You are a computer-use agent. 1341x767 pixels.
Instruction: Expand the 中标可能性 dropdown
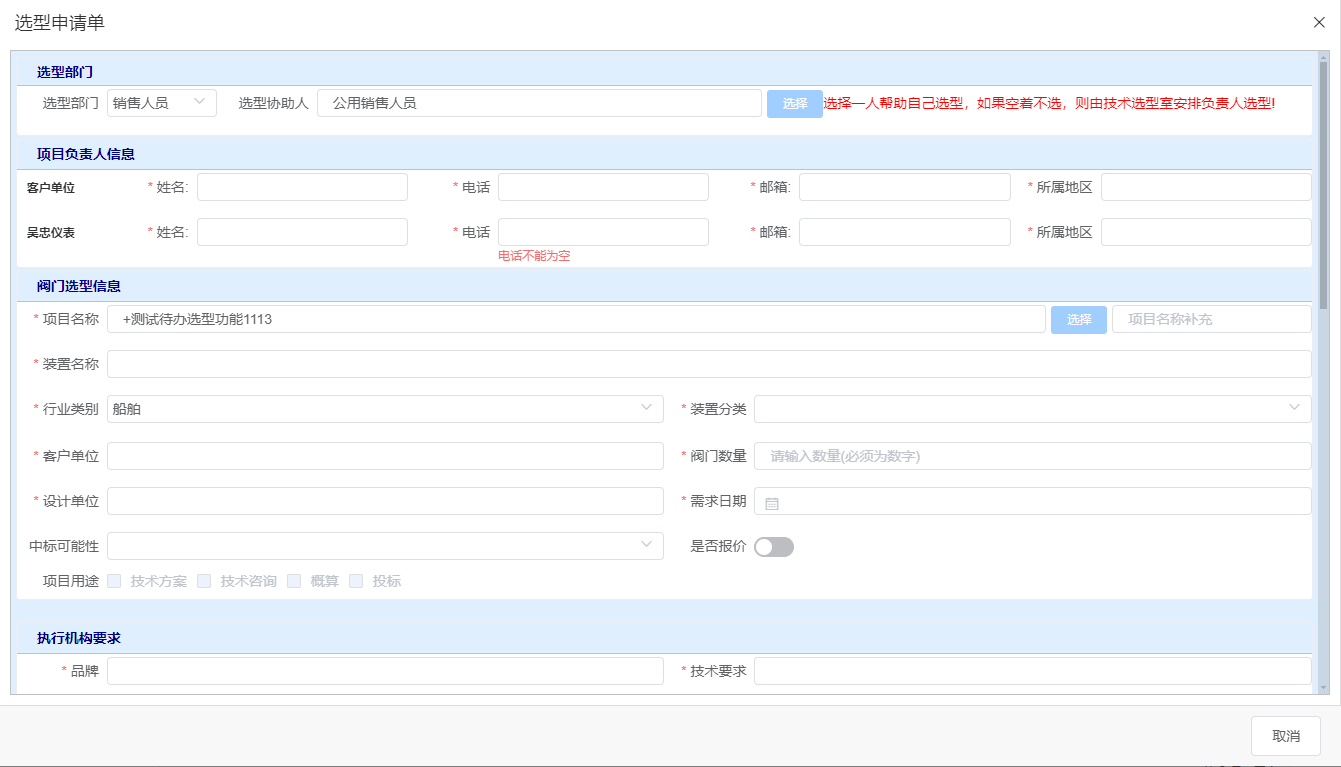coord(385,546)
